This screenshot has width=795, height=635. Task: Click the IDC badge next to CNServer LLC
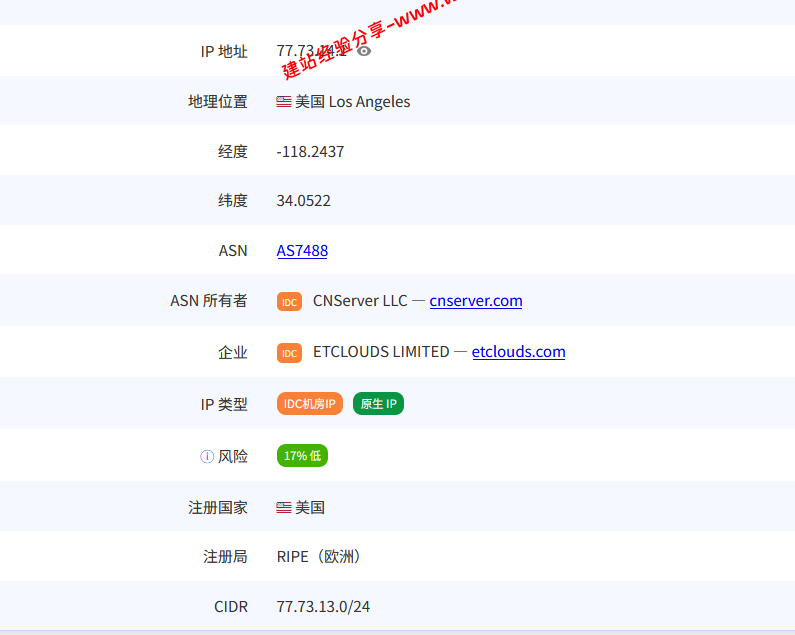(x=290, y=302)
